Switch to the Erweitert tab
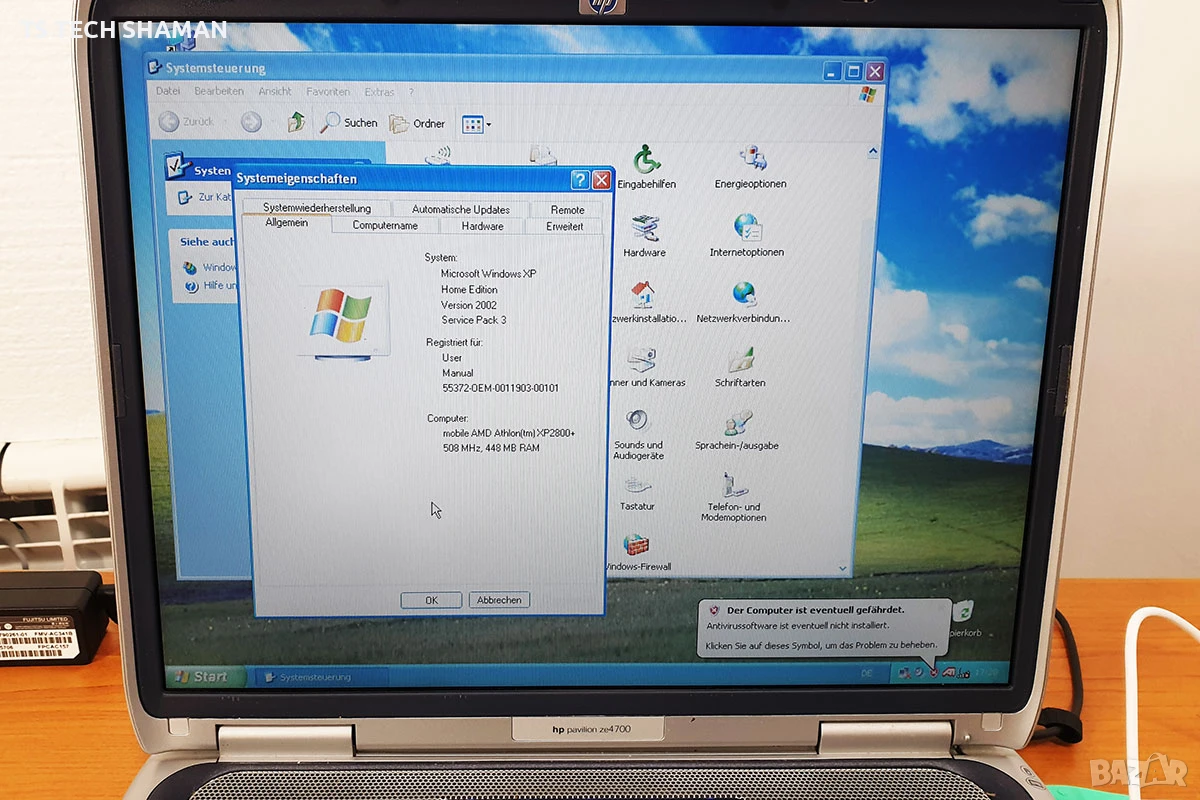Viewport: 1200px width, 800px height. click(564, 226)
